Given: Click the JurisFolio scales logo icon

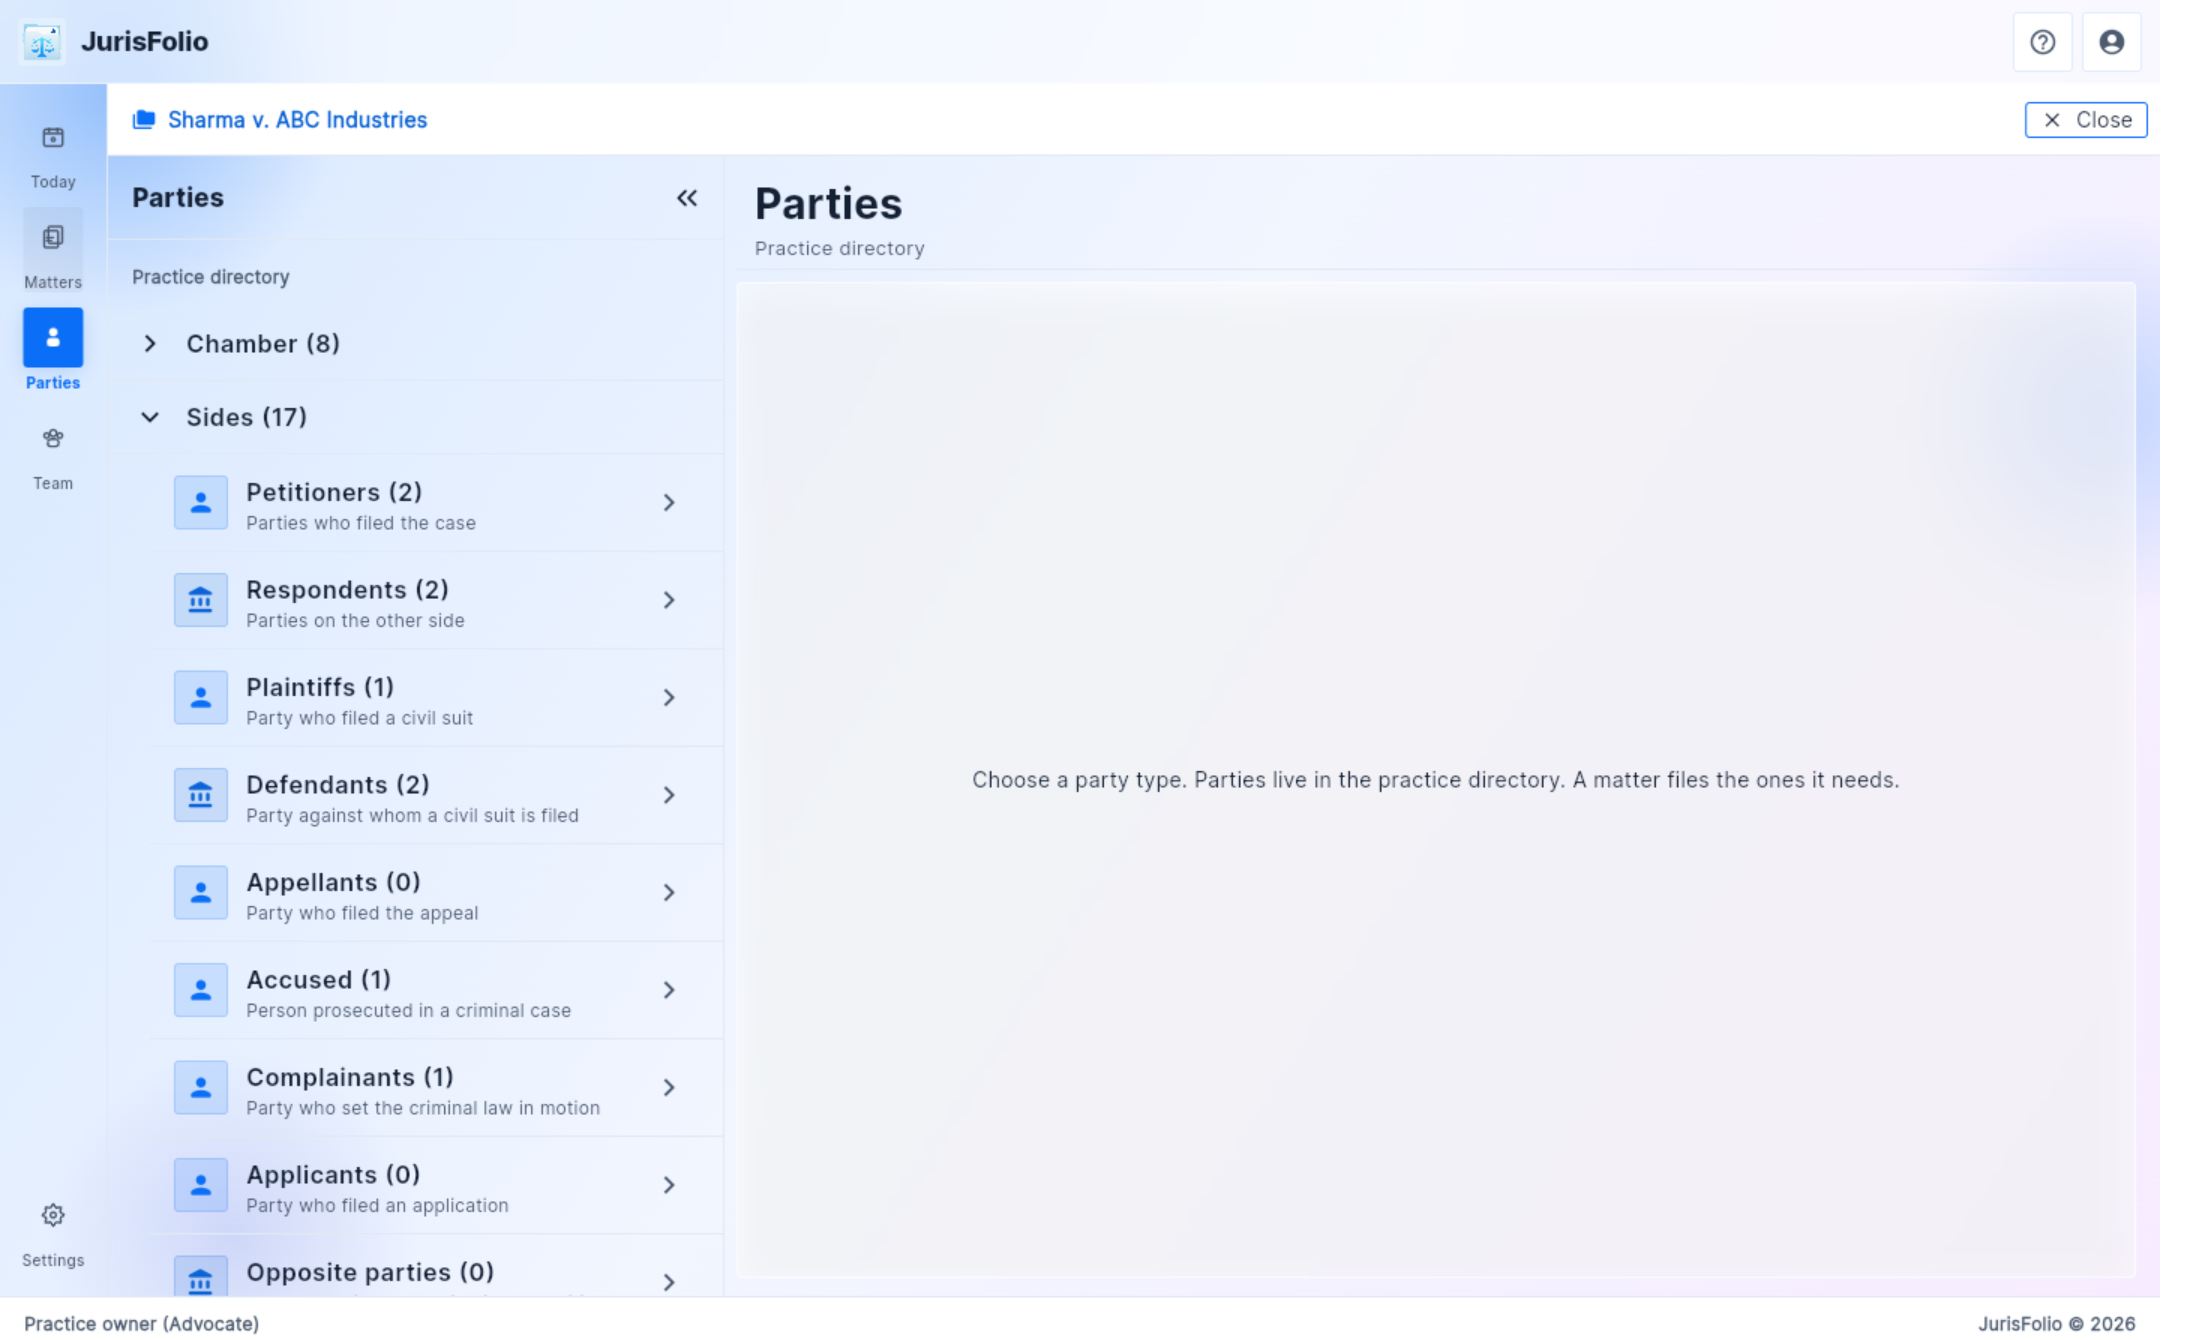Looking at the screenshot, I should tap(42, 42).
